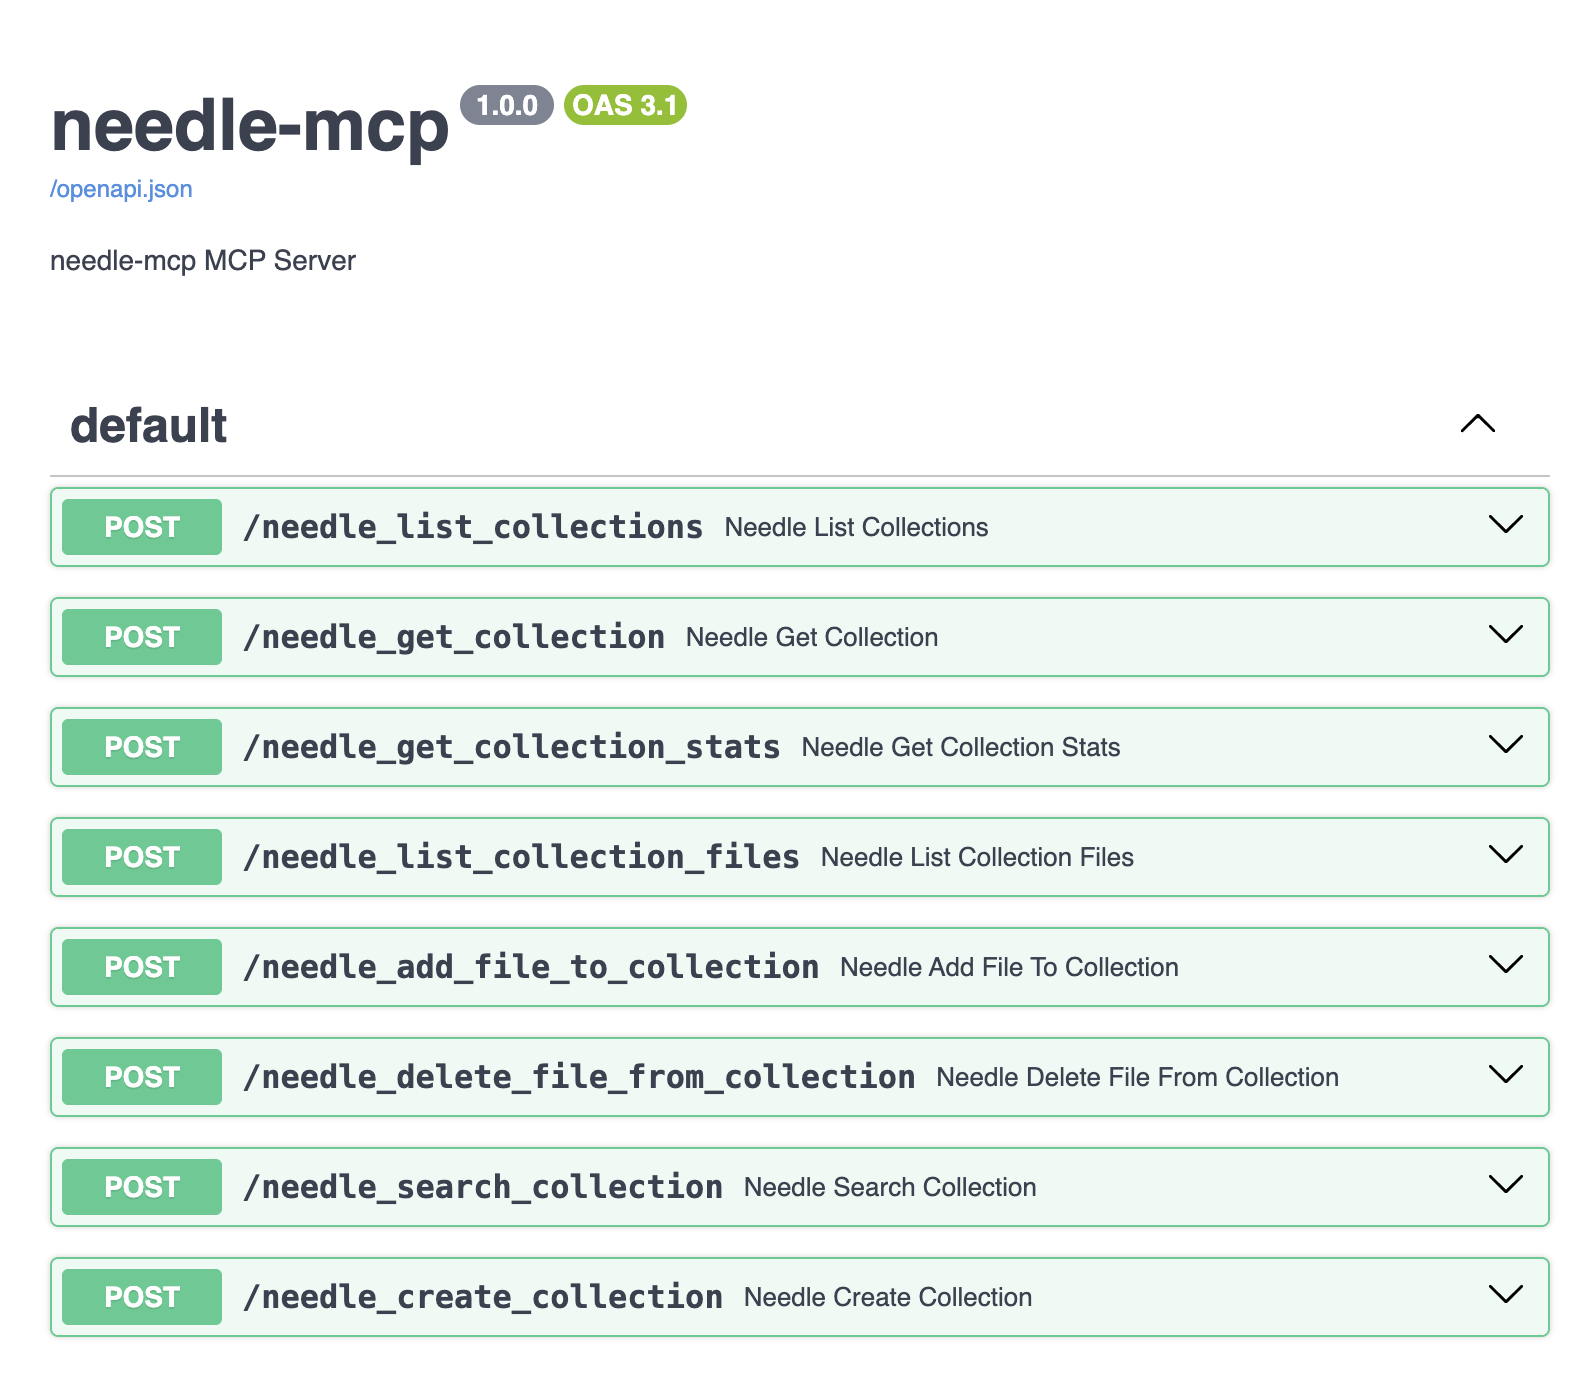Screen dimensions: 1594x1378
Task: Click the /needle_add_file_to_collection path
Action: click(531, 967)
